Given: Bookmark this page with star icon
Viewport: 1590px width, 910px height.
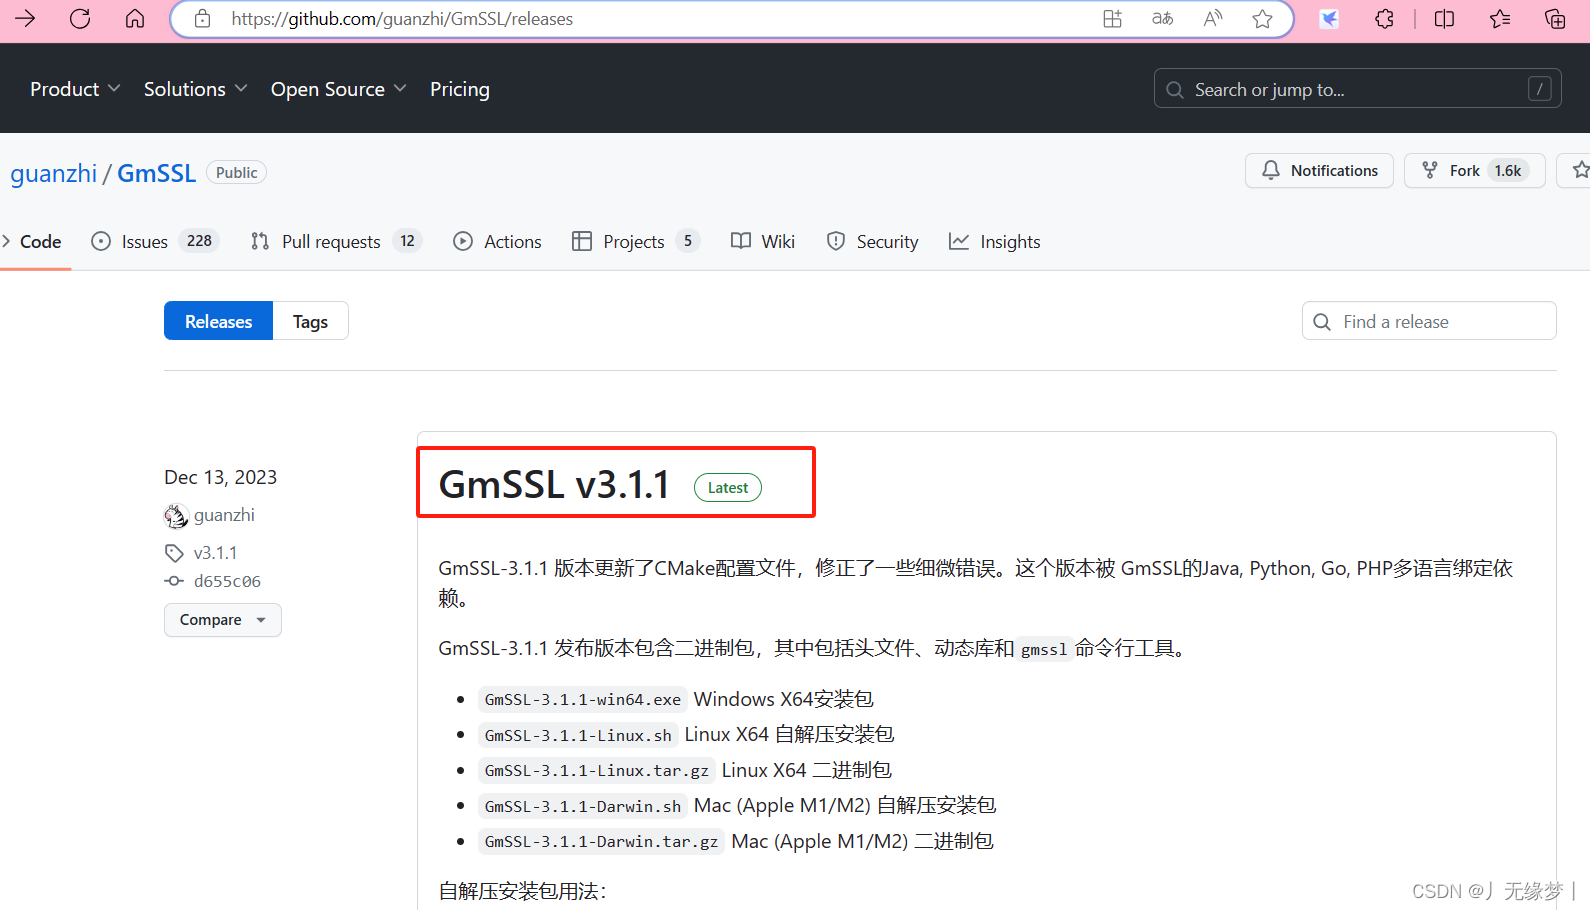Looking at the screenshot, I should tap(1262, 18).
